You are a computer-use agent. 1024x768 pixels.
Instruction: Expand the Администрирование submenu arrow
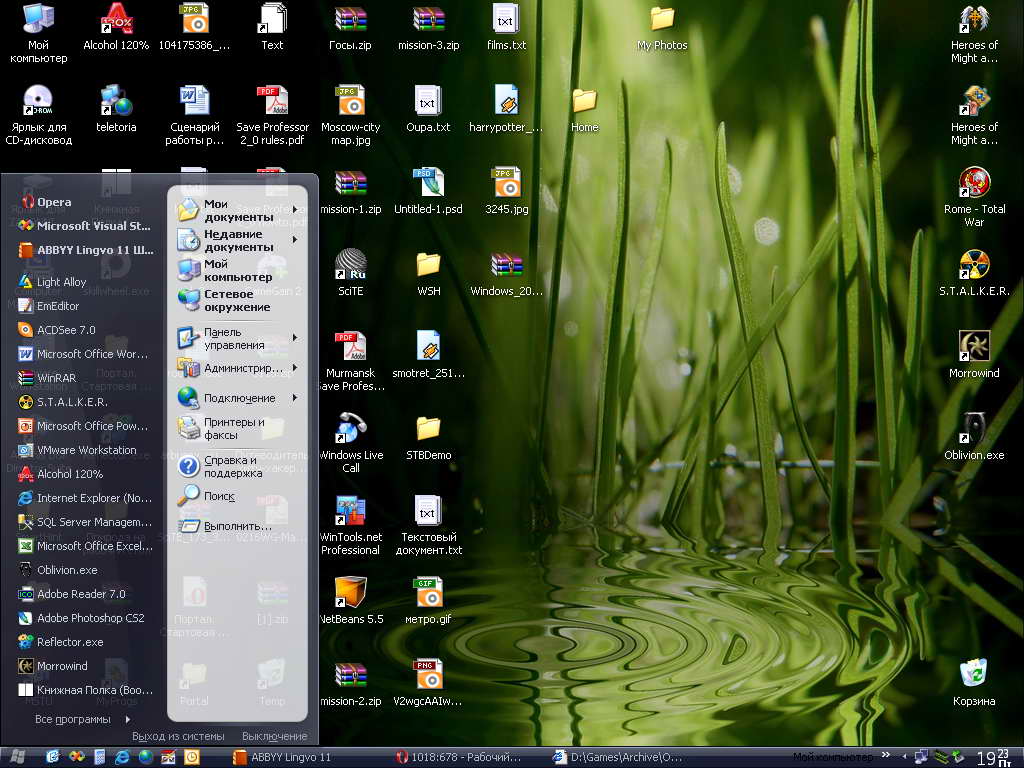click(295, 368)
